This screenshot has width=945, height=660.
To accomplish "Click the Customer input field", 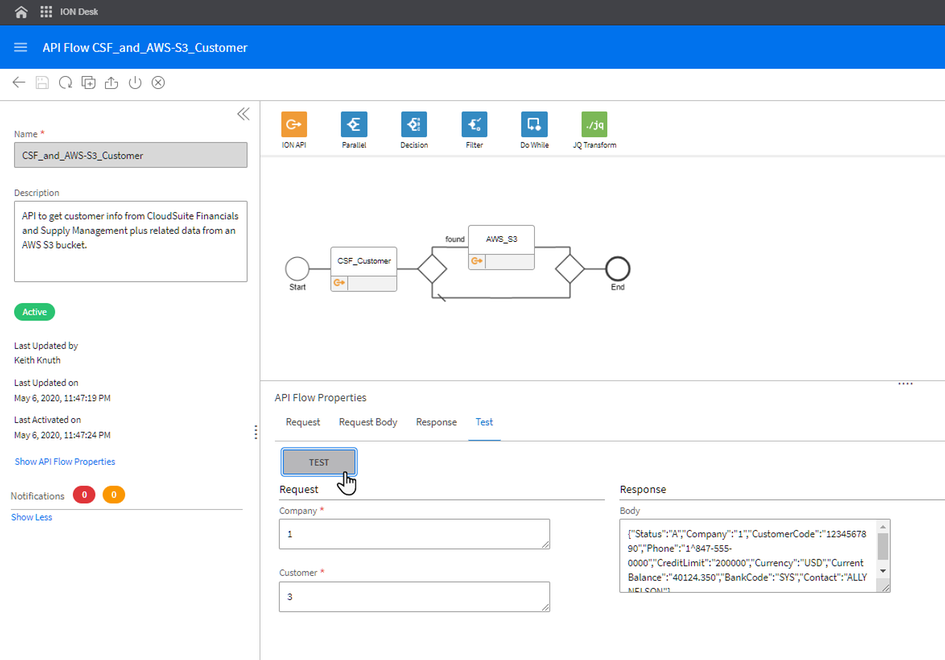I will [x=413, y=596].
